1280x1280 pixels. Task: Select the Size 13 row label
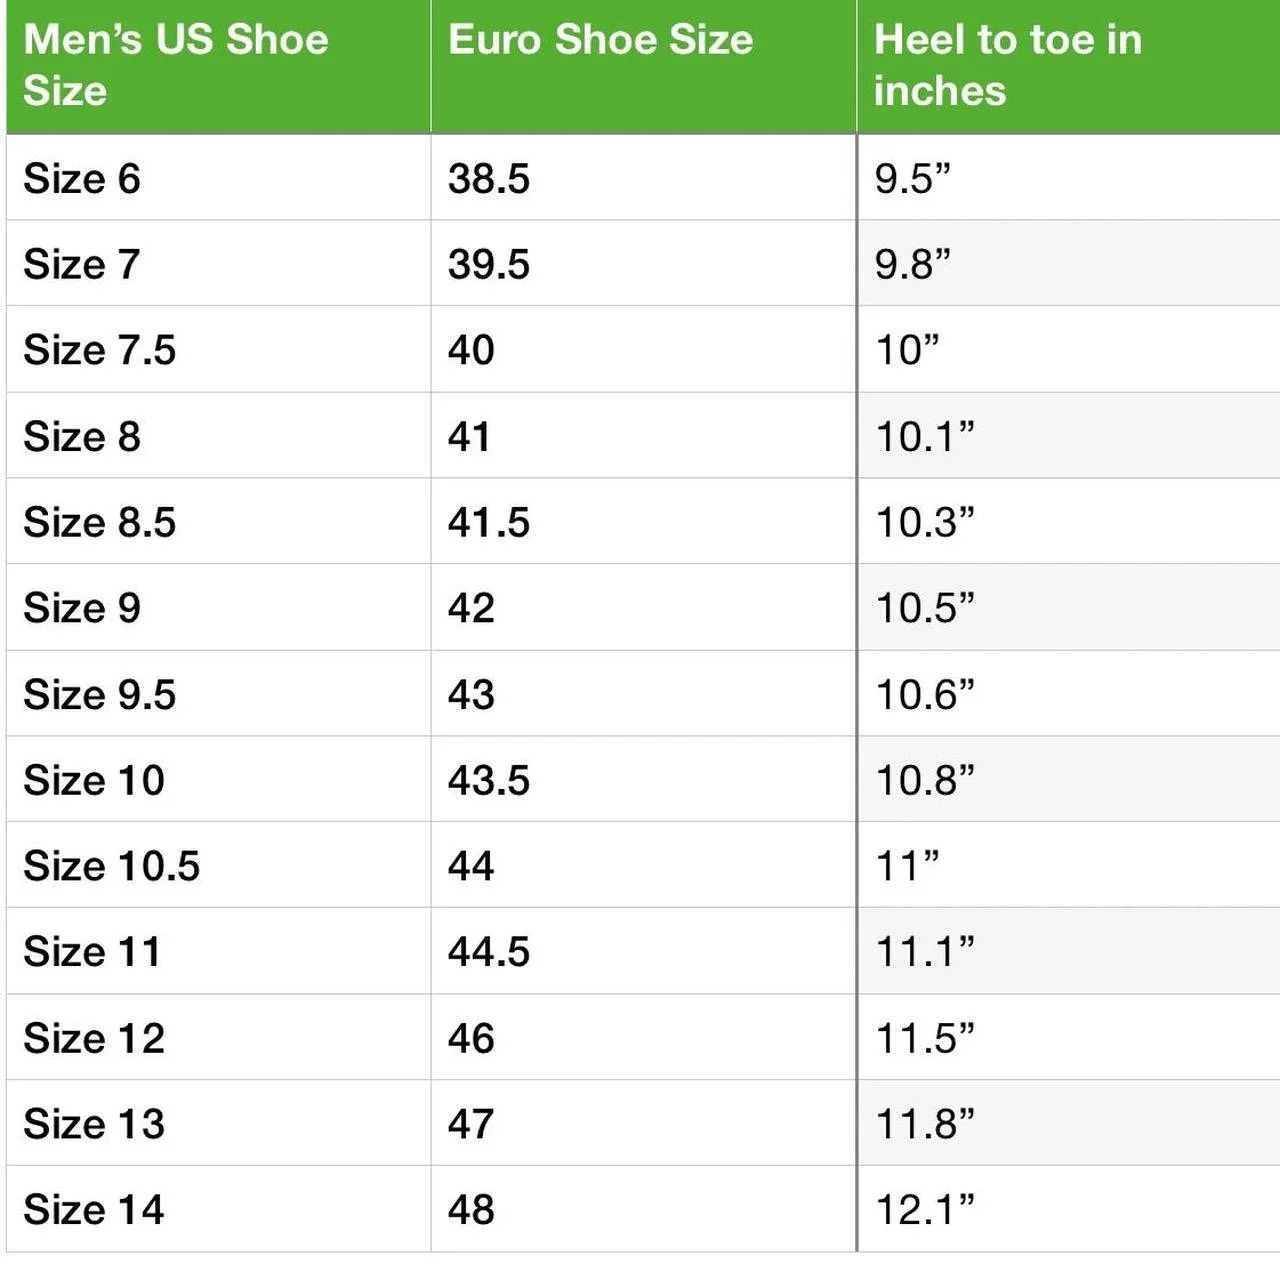(x=218, y=1124)
